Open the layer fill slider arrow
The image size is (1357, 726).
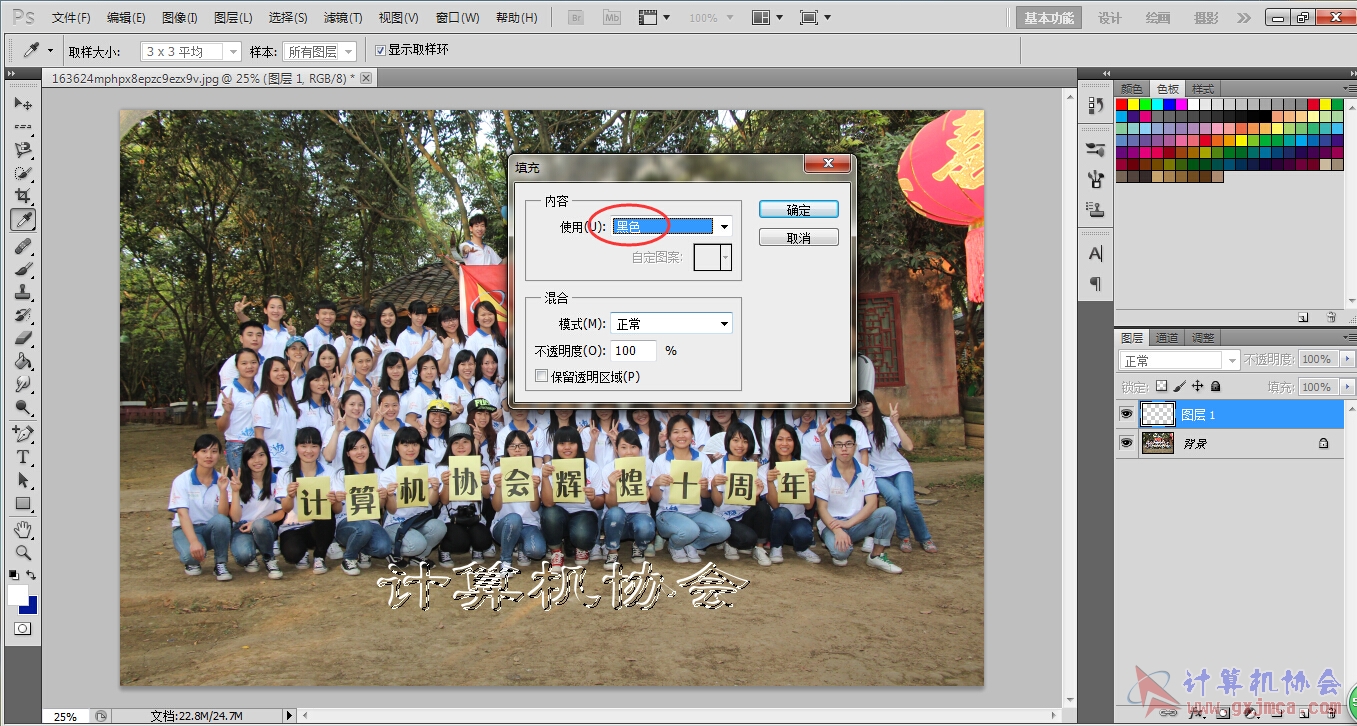(1347, 387)
